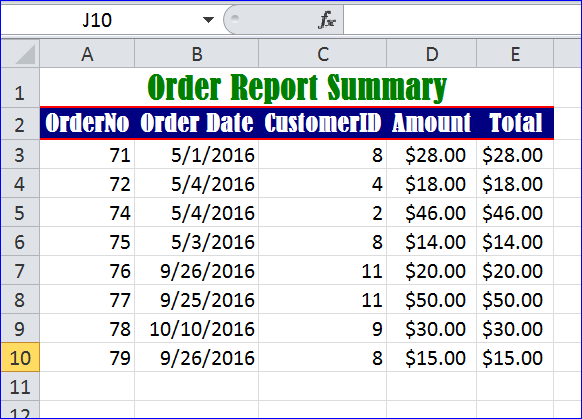Select the date cell 10/10/2016

pos(196,328)
